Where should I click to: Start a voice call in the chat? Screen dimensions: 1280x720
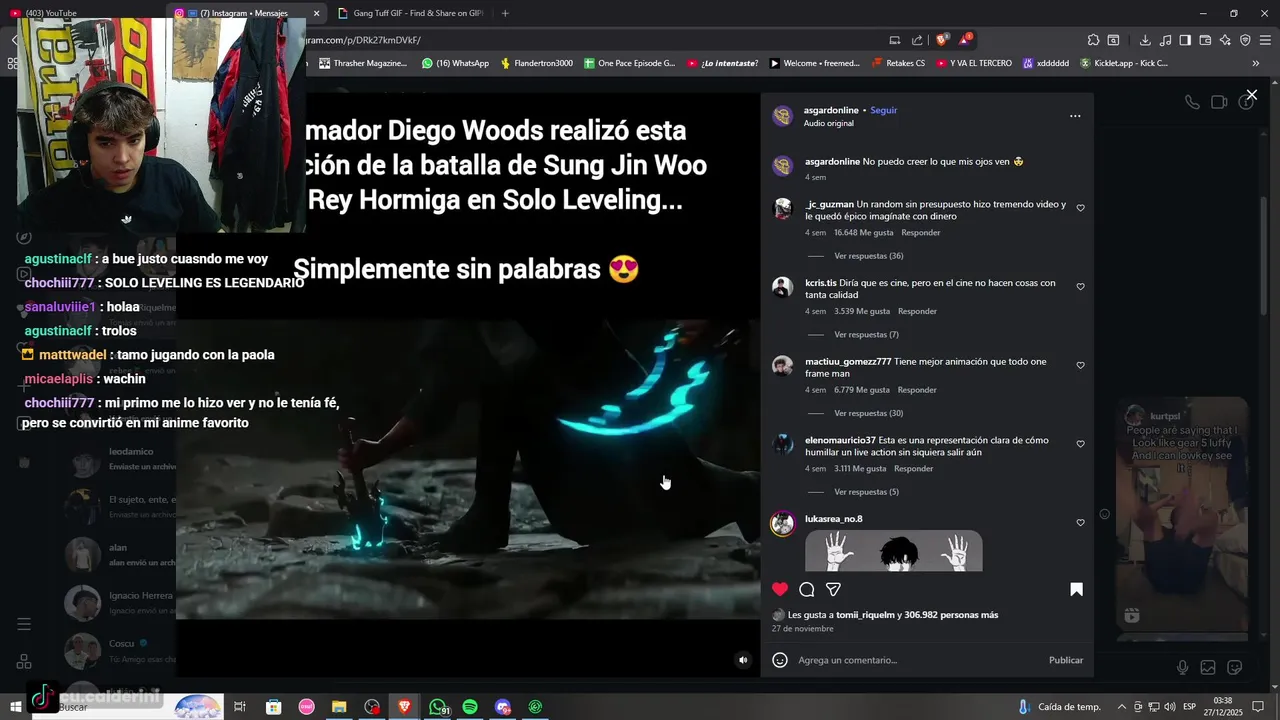[1192, 102]
